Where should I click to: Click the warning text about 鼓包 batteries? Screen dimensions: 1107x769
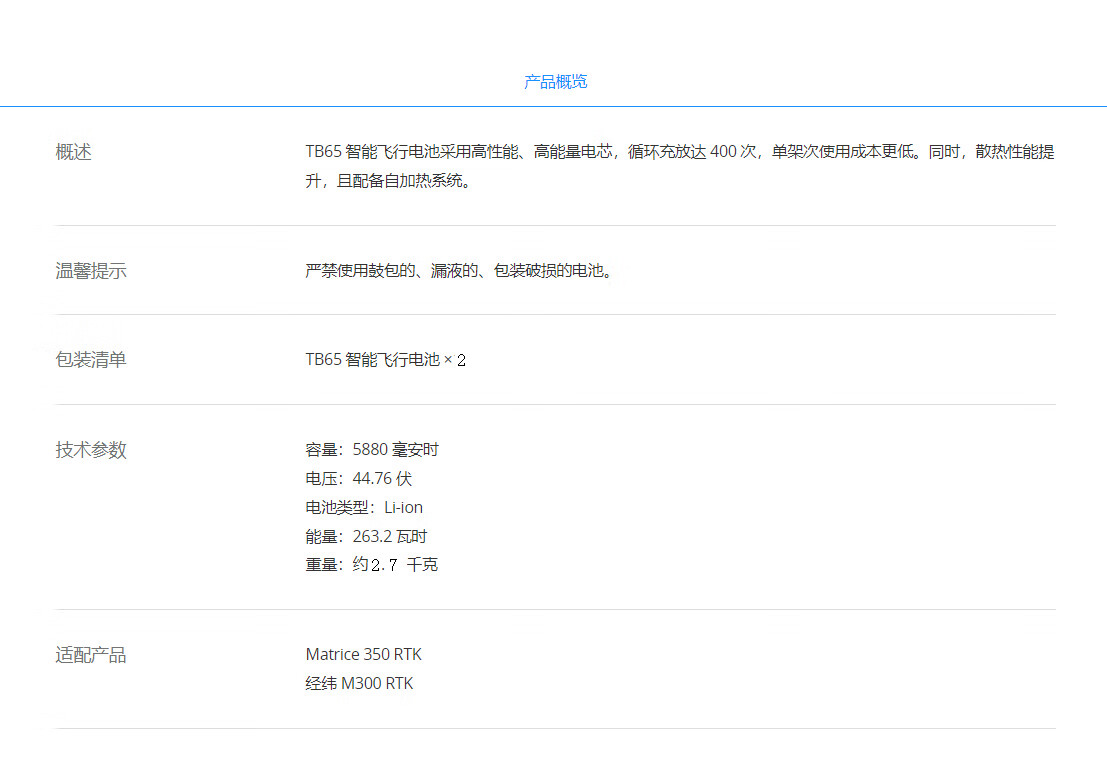458,271
